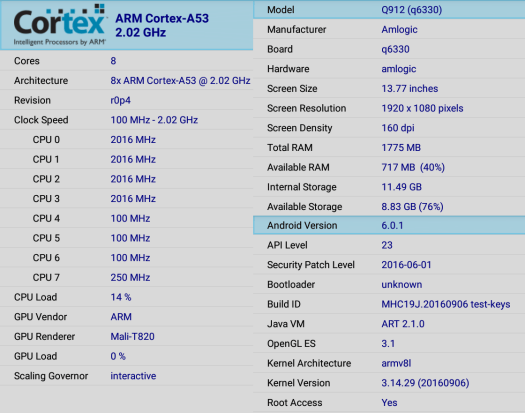Image resolution: width=525 pixels, height=413 pixels.
Task: Select the CPU 7 250 MHz row
Action: [127, 277]
